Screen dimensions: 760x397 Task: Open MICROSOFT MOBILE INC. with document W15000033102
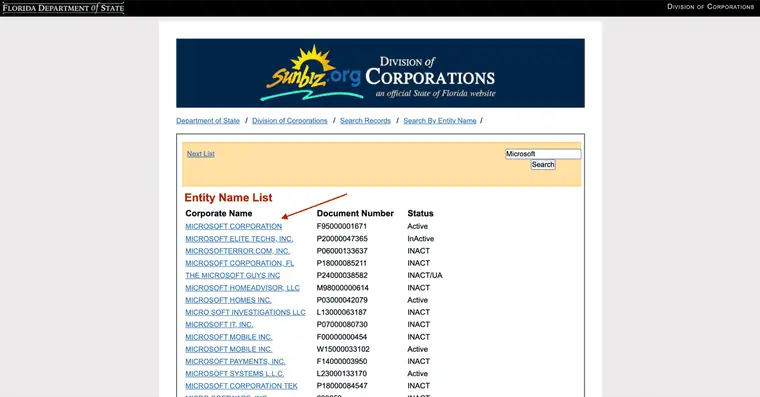229,349
